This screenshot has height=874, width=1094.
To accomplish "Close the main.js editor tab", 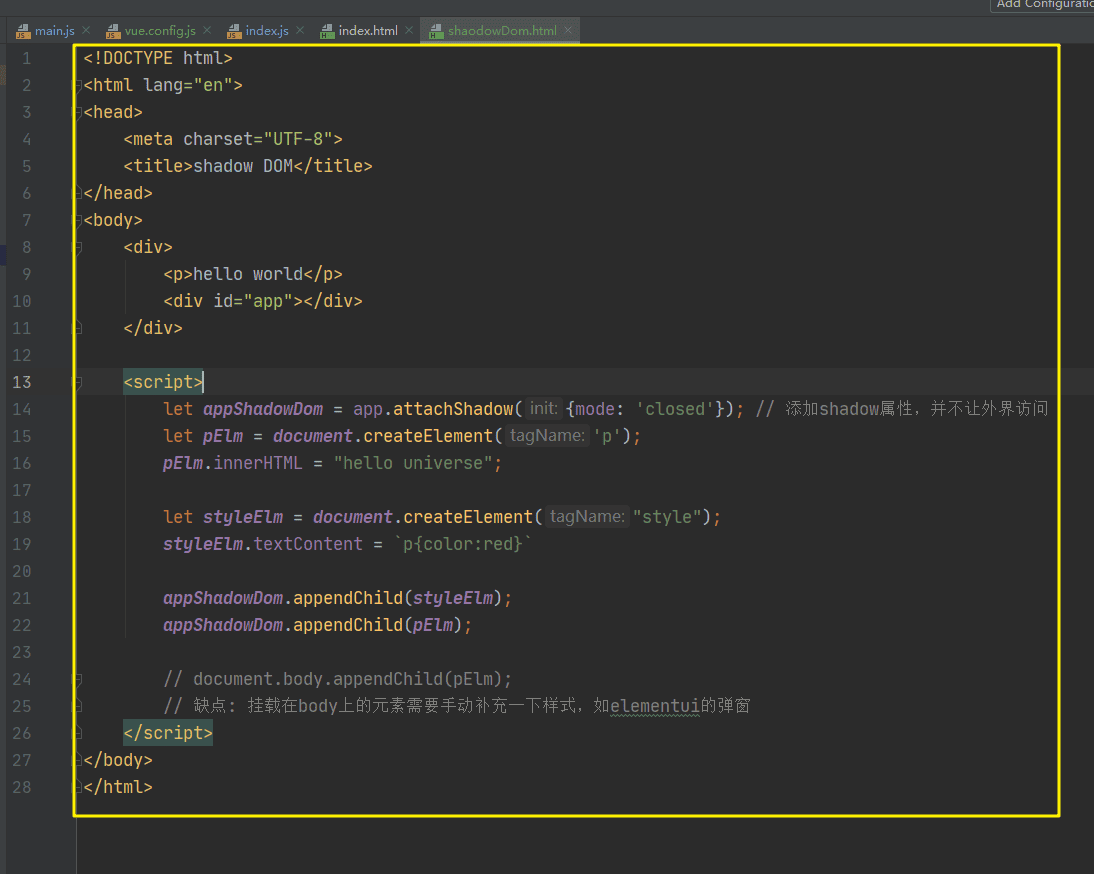I will point(86,31).
